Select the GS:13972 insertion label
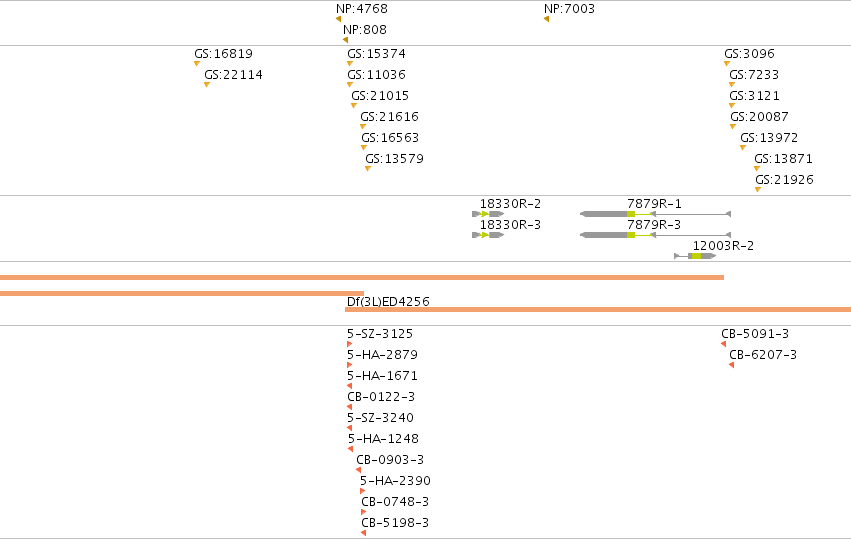Screen dimensions: 851x539 point(769,138)
